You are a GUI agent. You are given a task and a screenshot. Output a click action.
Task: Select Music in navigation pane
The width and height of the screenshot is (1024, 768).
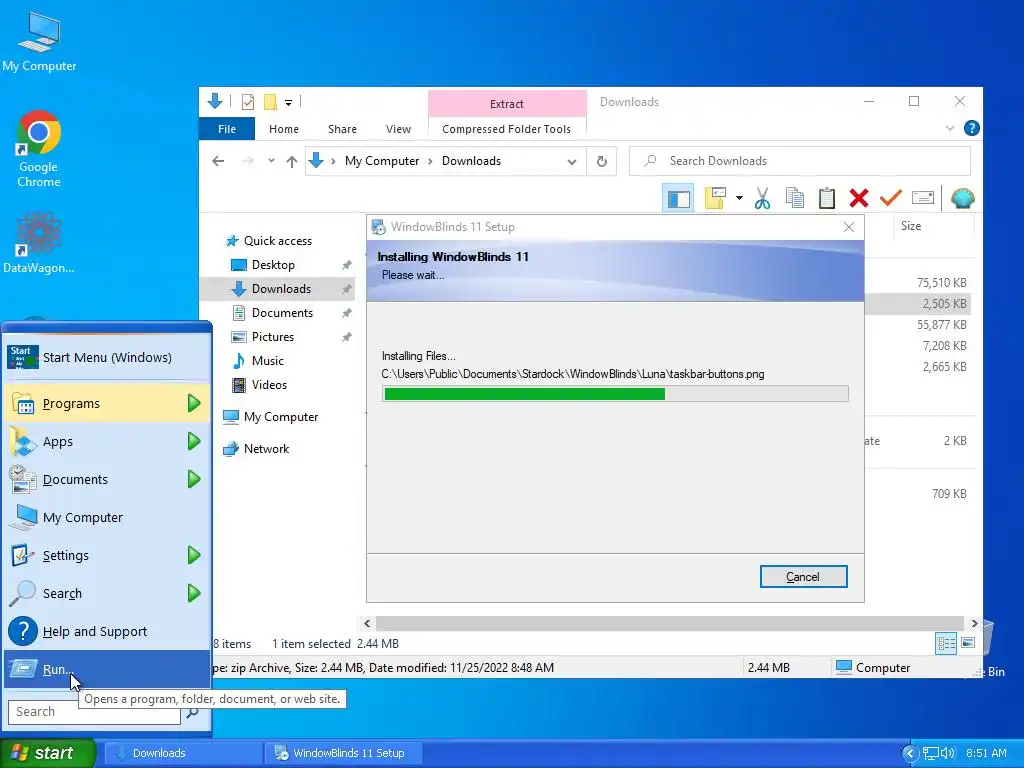267,361
